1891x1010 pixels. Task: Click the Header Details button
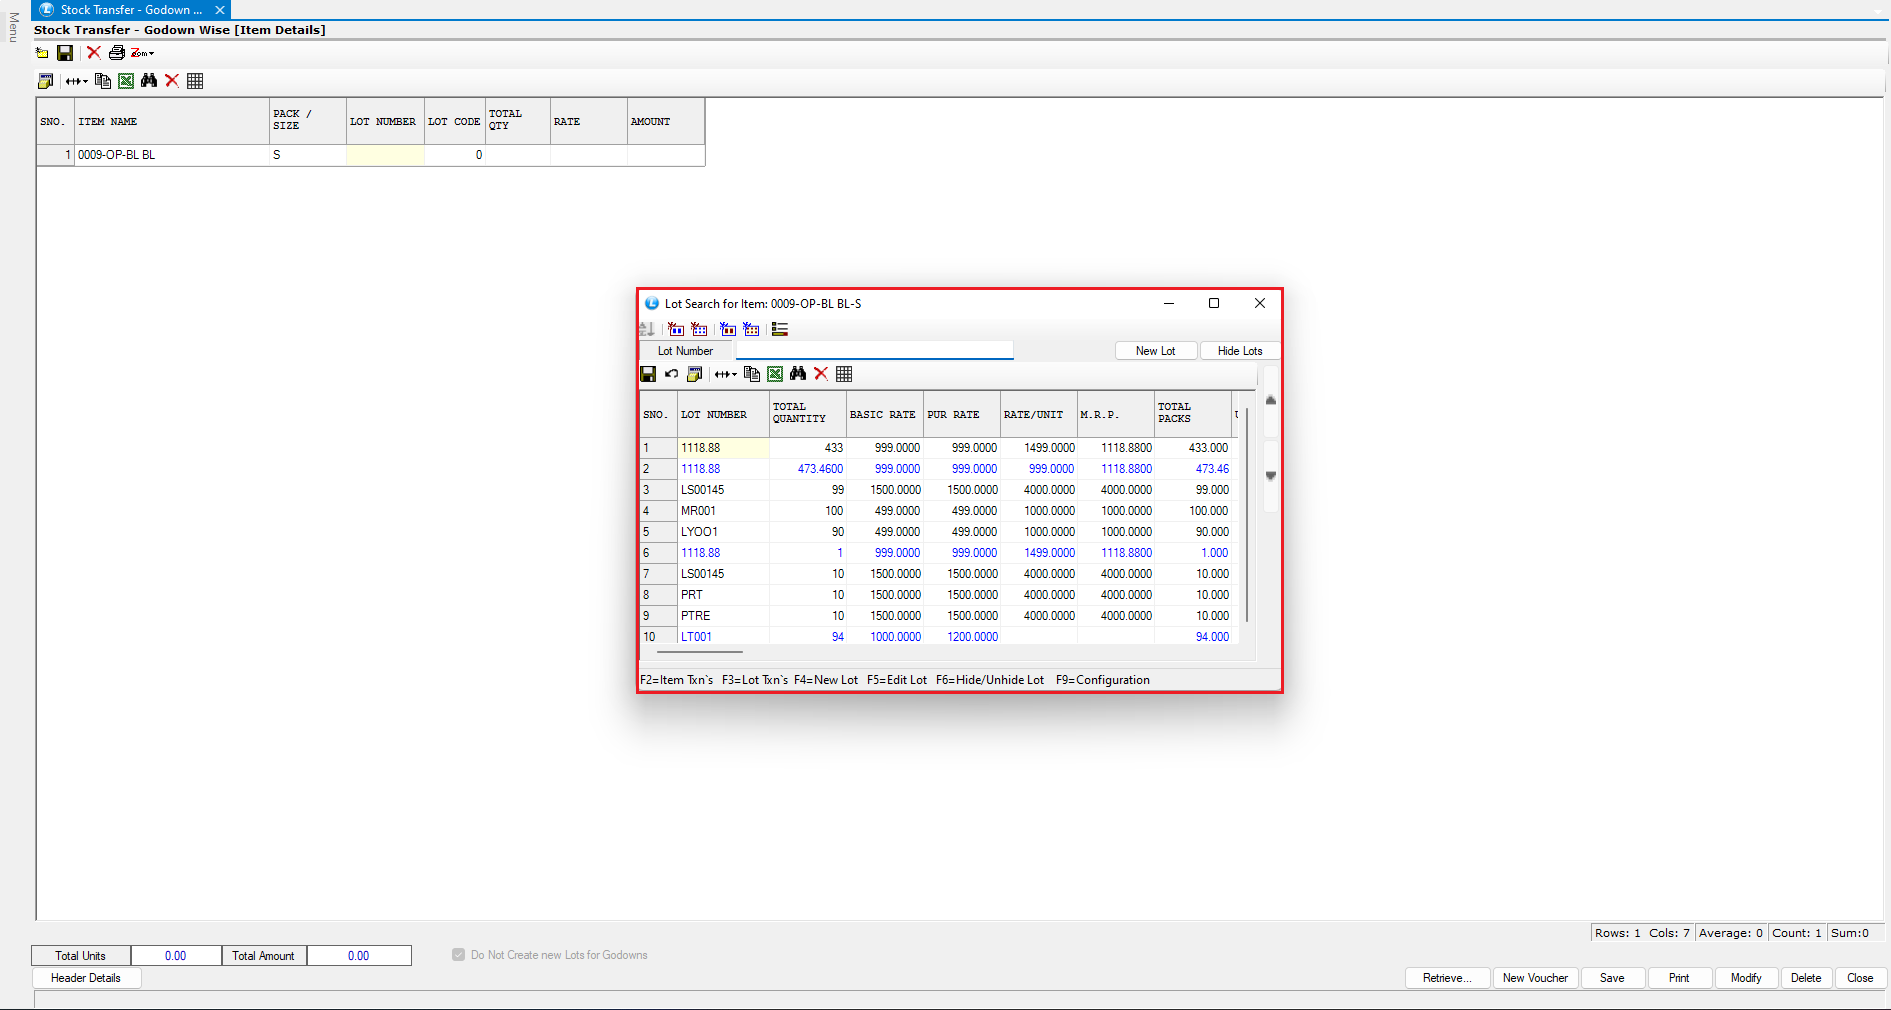86,978
